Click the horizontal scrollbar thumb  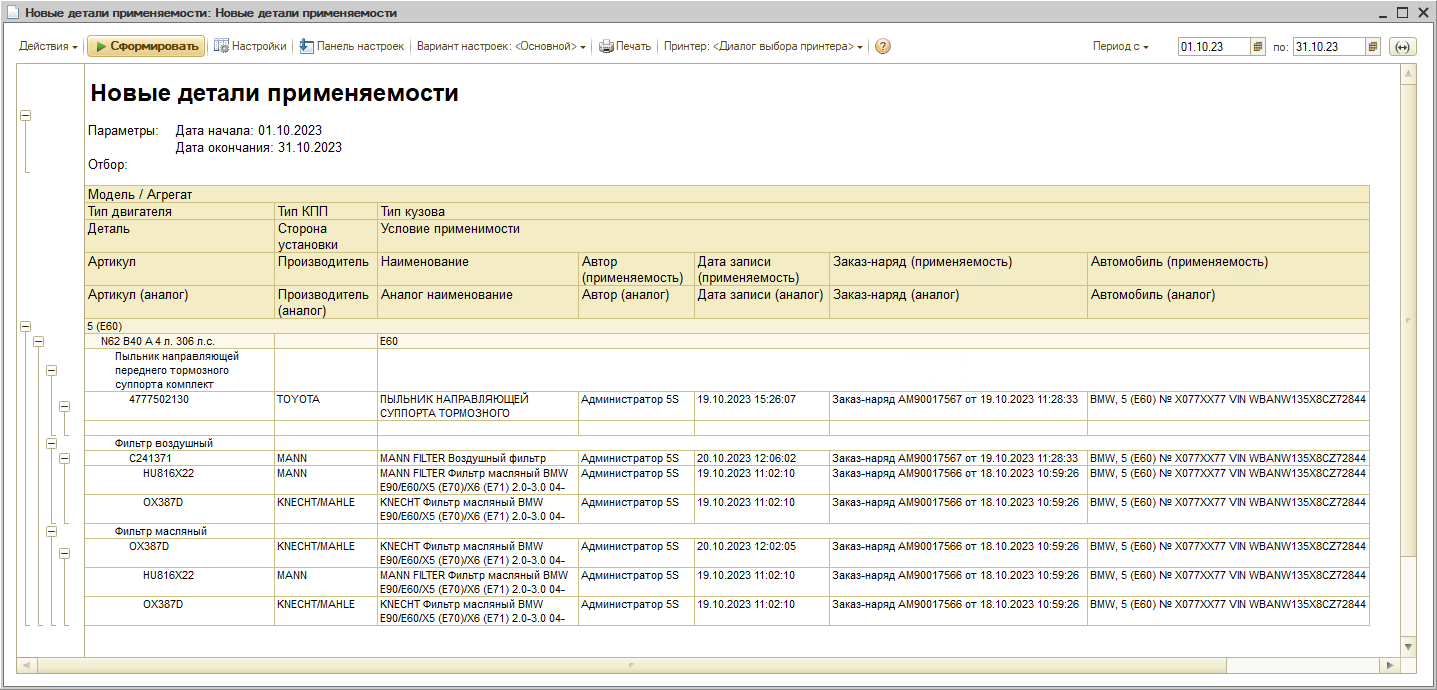pyautogui.click(x=632, y=665)
